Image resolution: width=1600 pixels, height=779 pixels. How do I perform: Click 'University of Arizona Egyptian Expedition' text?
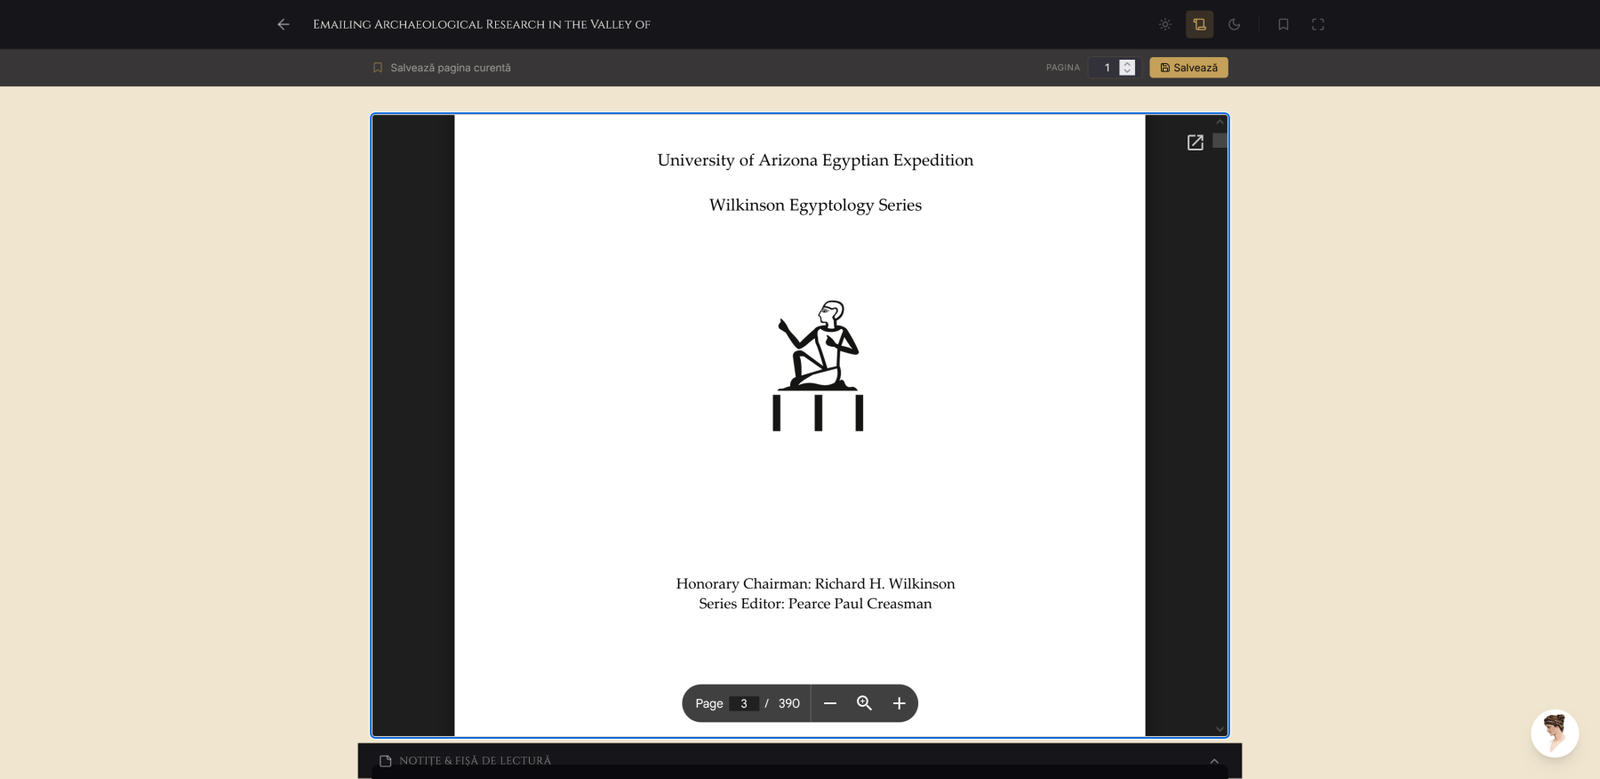point(815,160)
